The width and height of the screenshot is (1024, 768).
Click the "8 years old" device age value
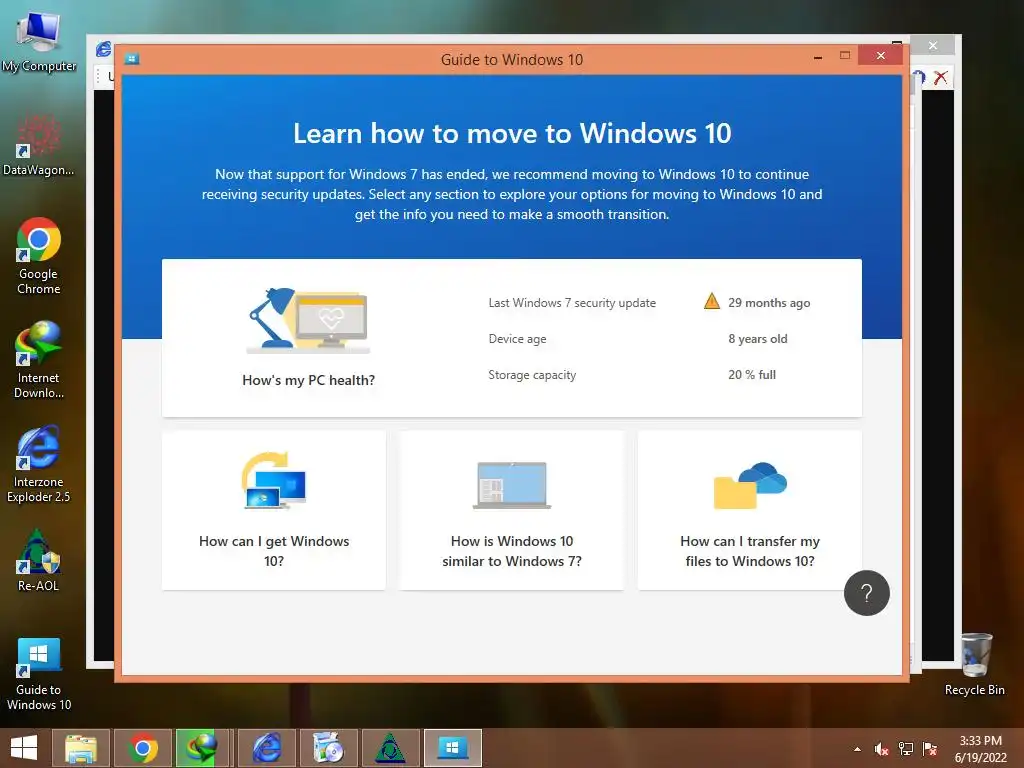coord(758,339)
